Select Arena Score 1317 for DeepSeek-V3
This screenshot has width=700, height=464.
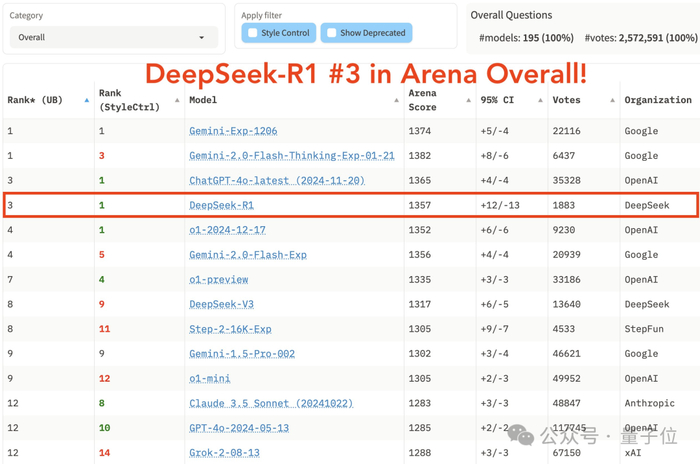[420, 304]
